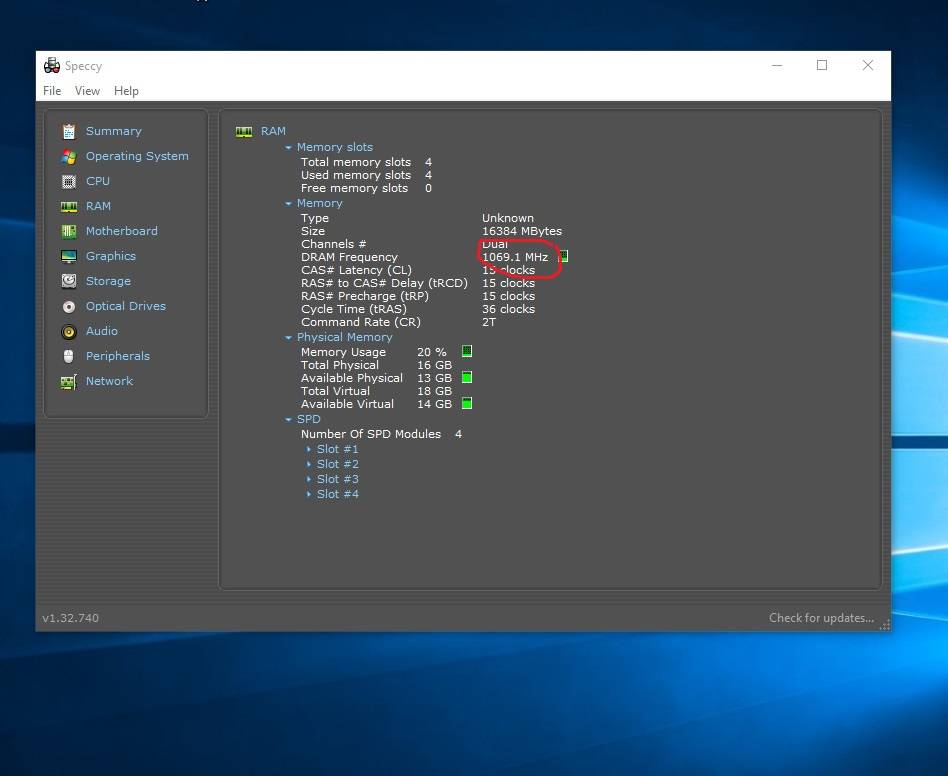Open the Help menu
948x776 pixels.
click(x=126, y=91)
